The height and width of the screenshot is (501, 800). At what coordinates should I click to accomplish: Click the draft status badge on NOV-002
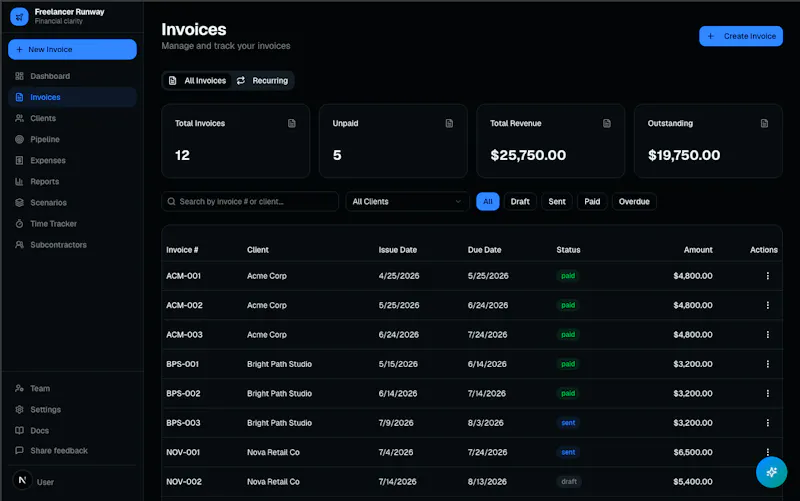click(x=569, y=482)
